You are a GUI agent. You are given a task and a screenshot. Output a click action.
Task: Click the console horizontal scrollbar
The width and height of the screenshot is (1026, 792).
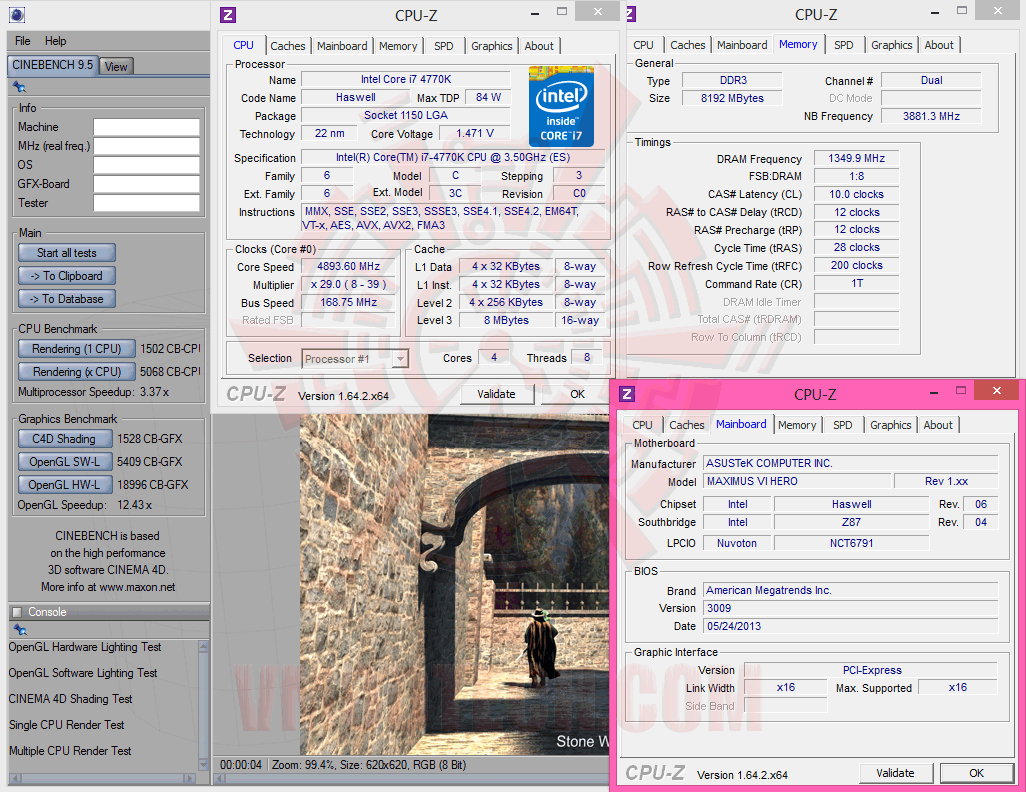102,778
